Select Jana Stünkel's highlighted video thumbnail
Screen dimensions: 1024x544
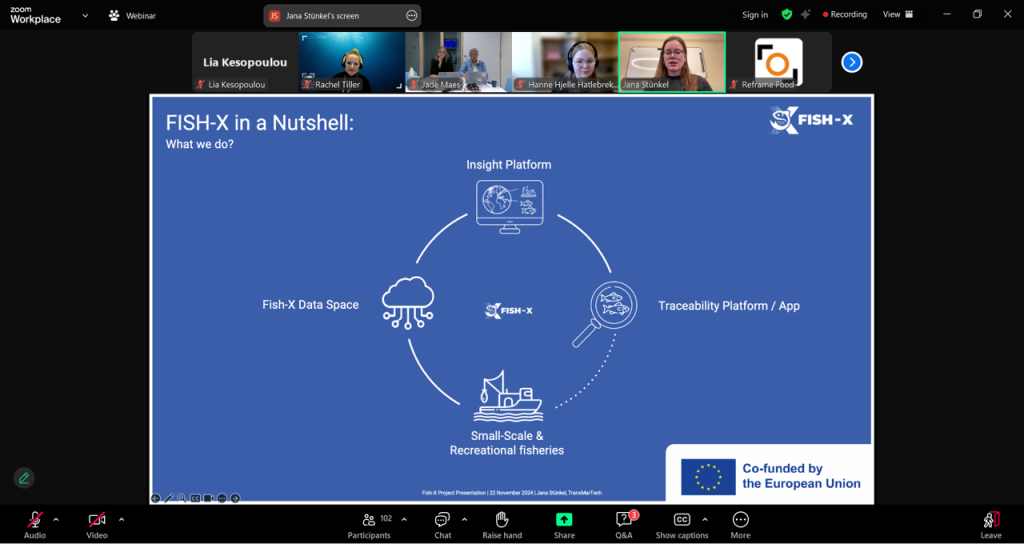coord(671,62)
